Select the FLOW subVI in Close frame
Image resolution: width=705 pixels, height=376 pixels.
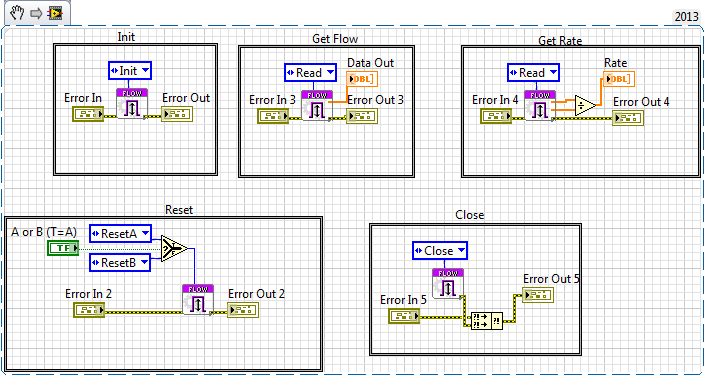tap(446, 283)
